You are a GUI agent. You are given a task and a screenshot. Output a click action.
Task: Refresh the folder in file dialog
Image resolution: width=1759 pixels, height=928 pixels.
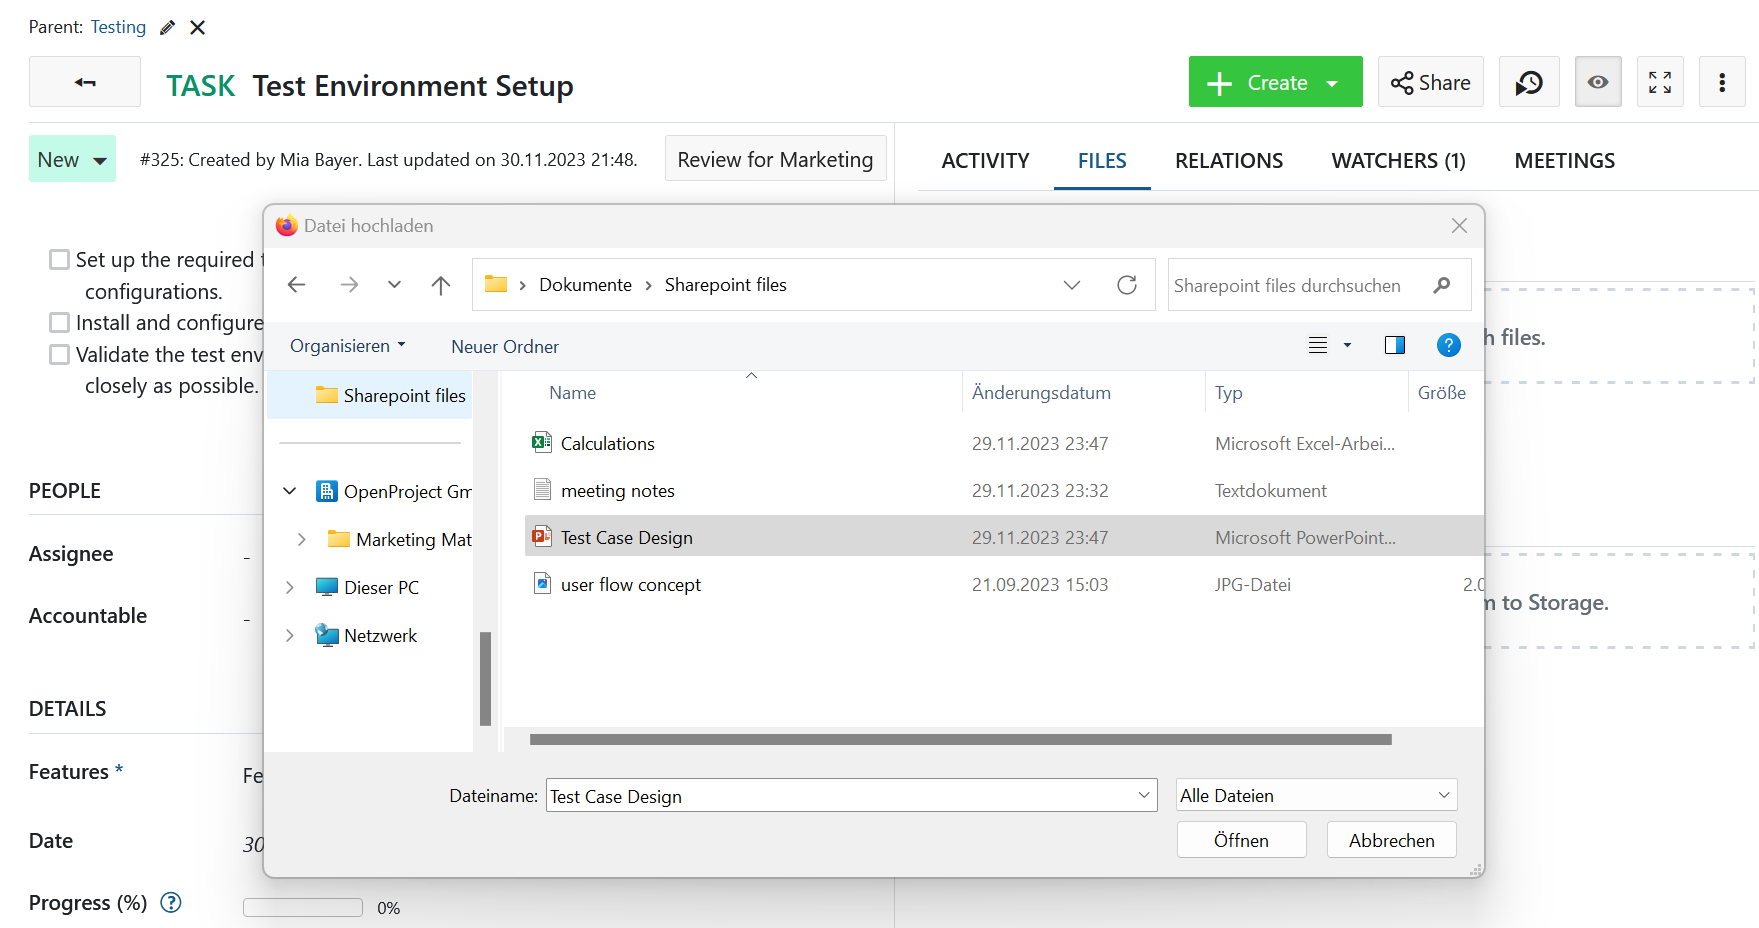coord(1126,285)
